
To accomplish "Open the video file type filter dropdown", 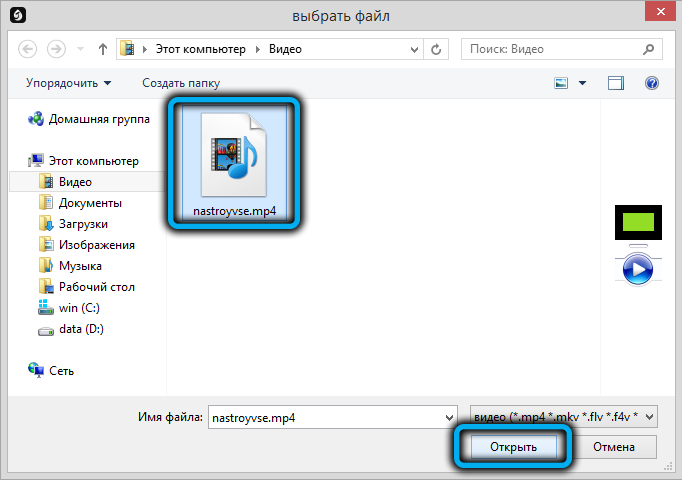I will 563,417.
